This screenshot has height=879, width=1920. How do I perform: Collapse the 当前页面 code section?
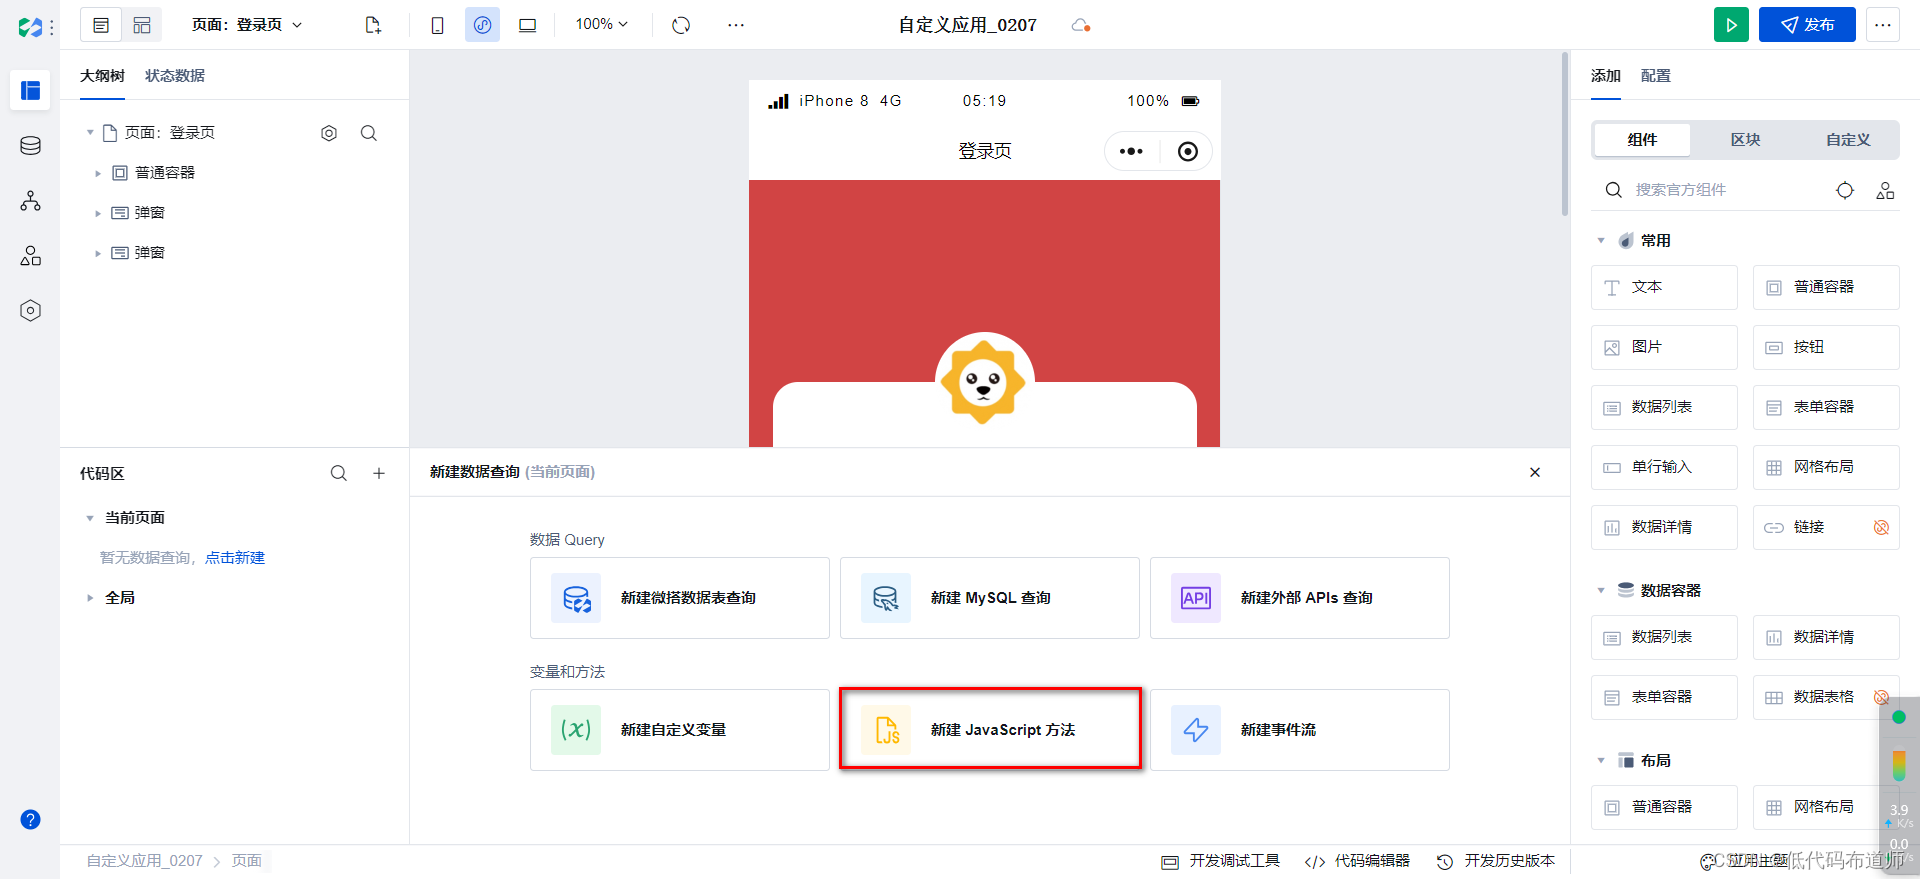pos(90,518)
